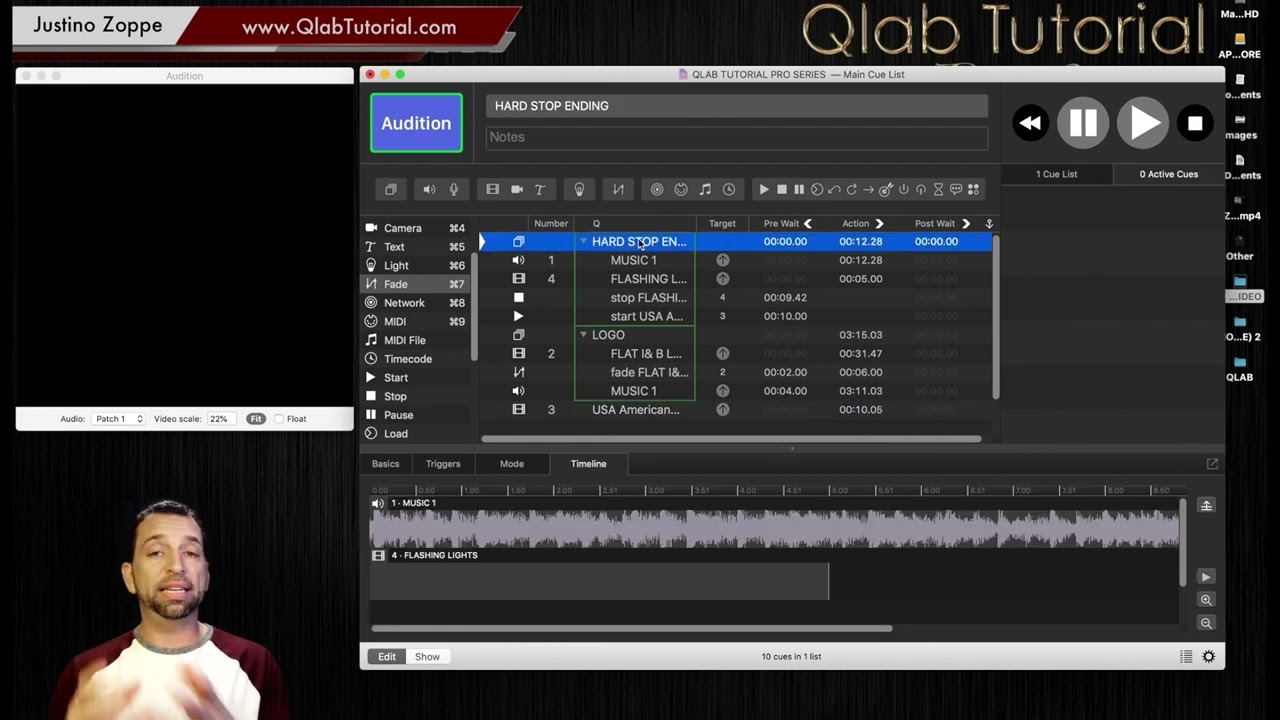1280x720 pixels.
Task: Toggle Fit video scale in Audition window
Action: [x=256, y=419]
